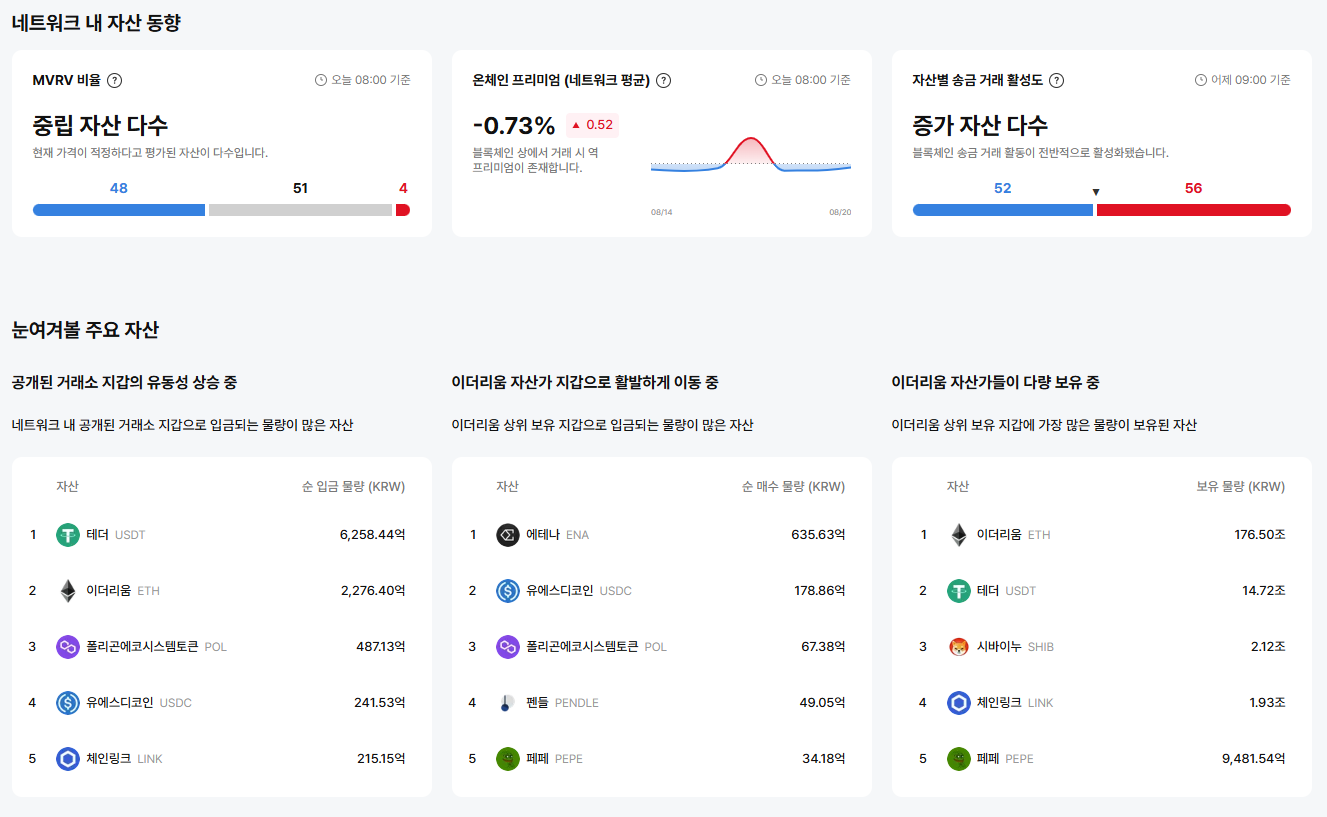Click Tether icon in 순 입금 물량 list
This screenshot has height=817, width=1327.
coord(68,535)
